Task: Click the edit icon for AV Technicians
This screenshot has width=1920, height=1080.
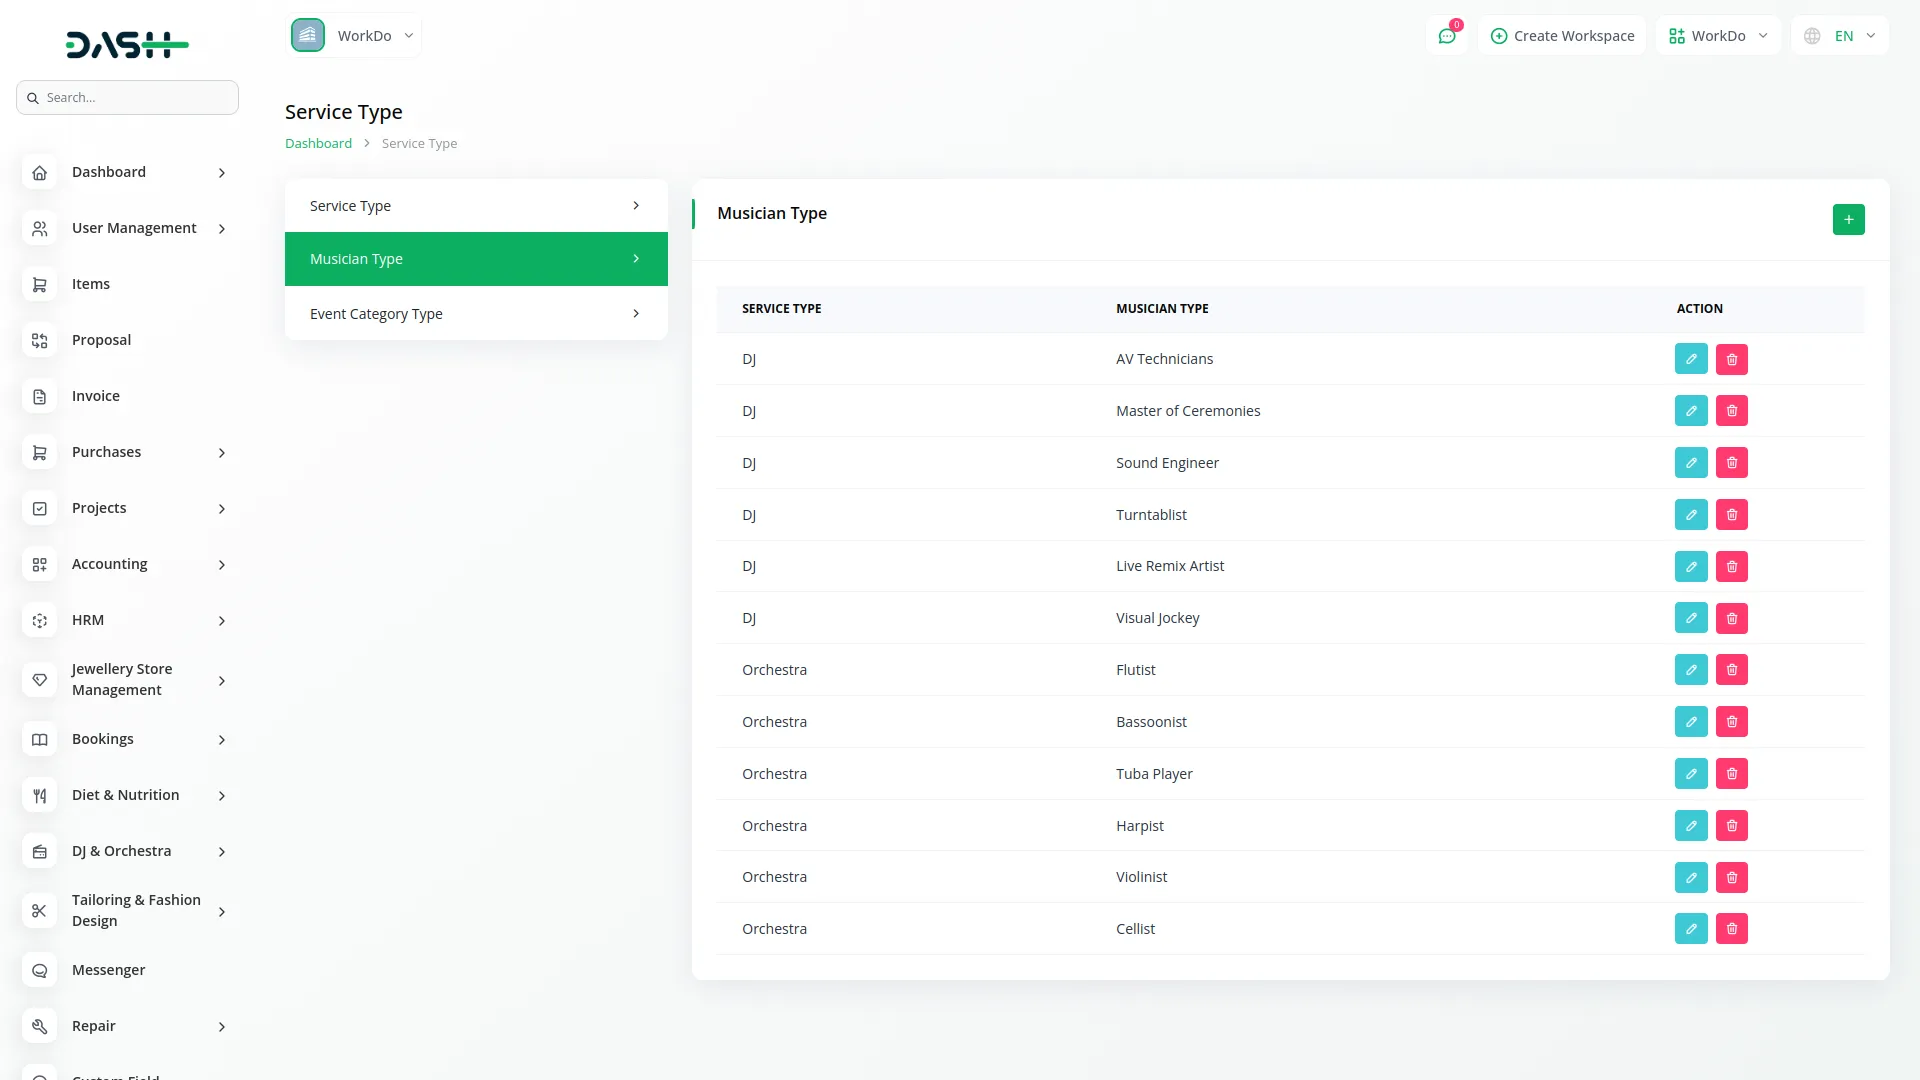Action: tap(1691, 359)
